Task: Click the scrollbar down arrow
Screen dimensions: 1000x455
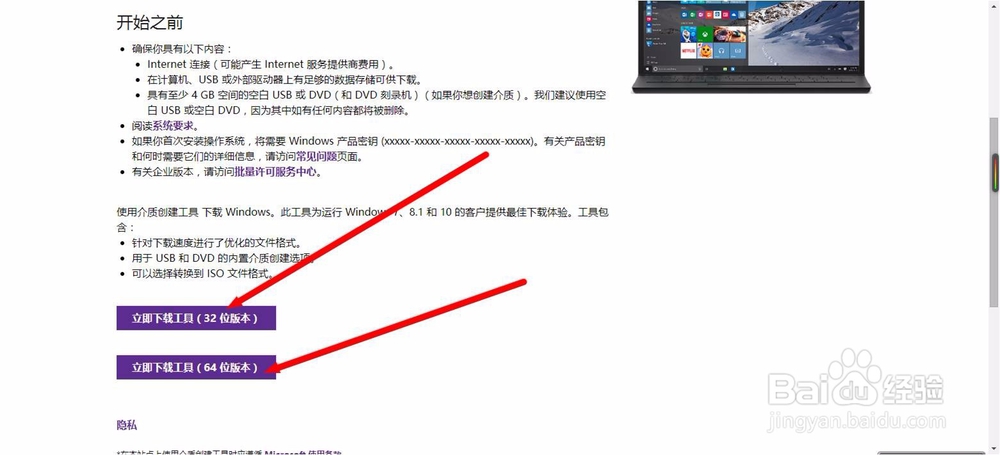Action: coord(994,451)
